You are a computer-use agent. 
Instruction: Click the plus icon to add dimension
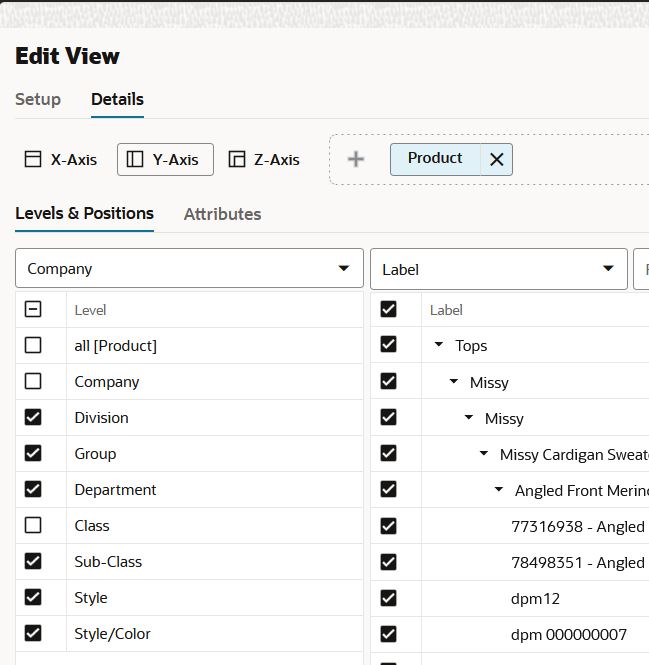[355, 159]
